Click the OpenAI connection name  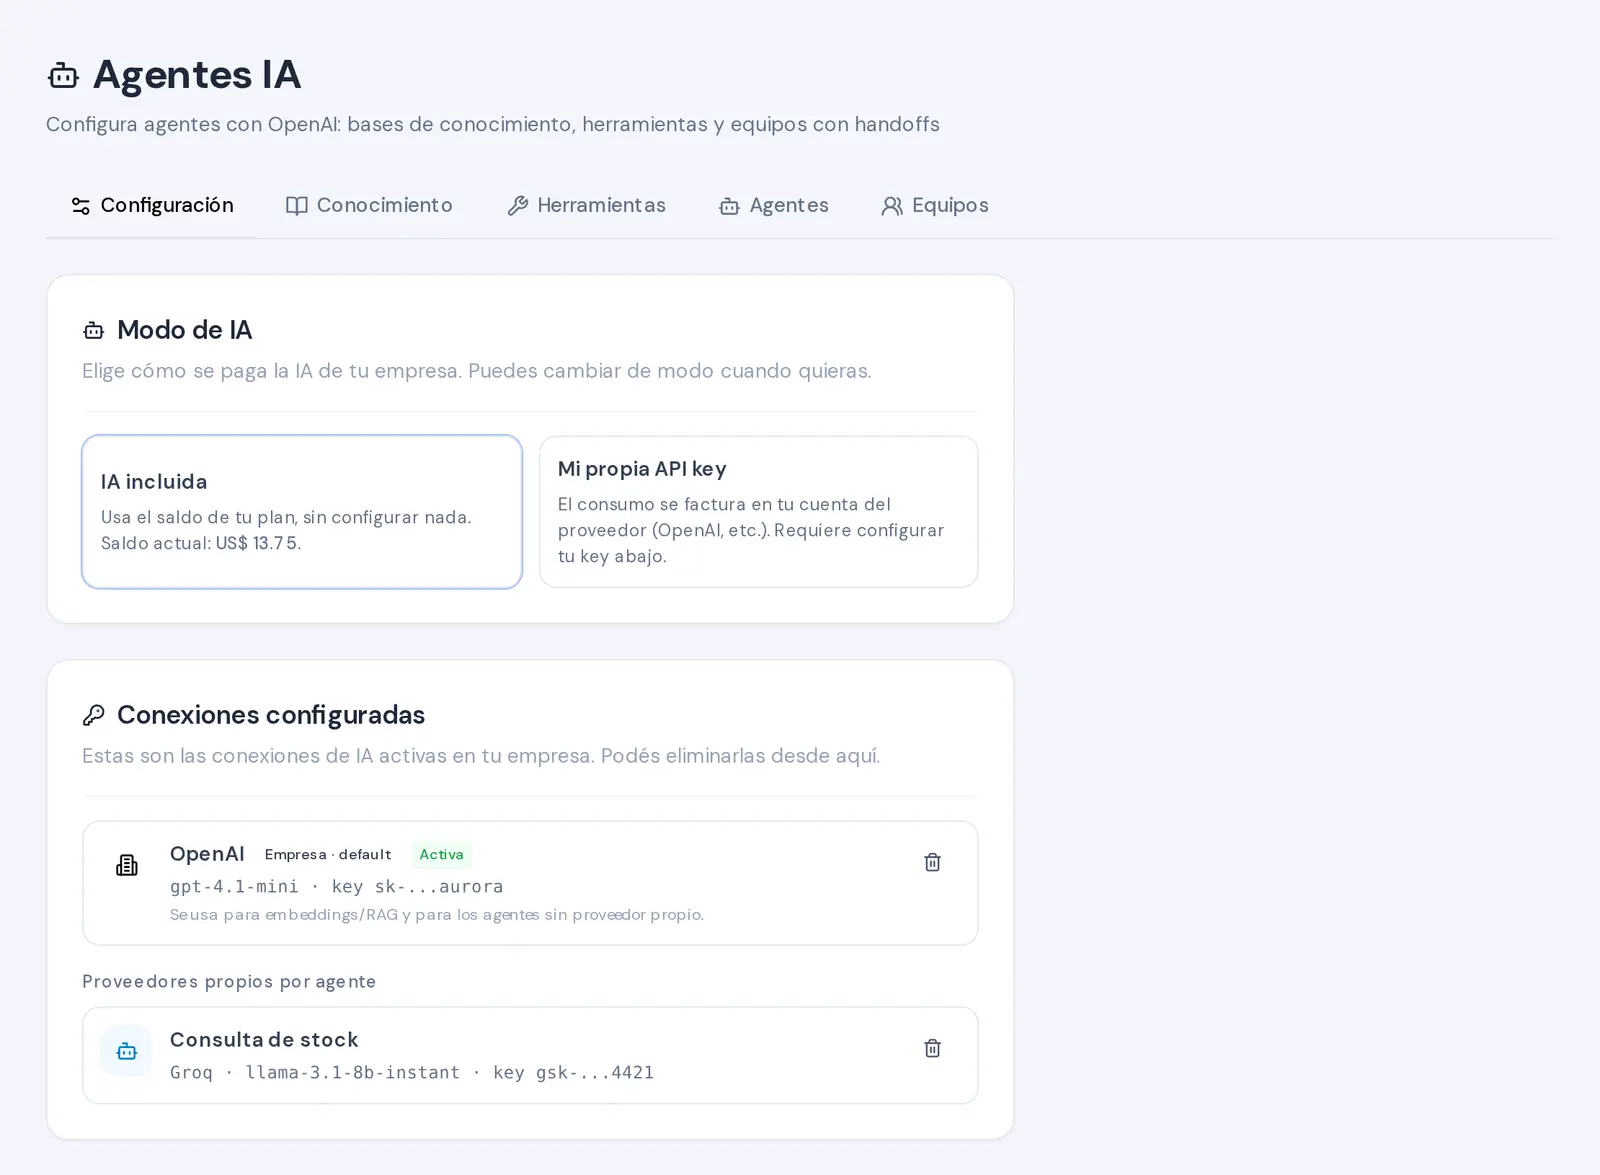207,854
